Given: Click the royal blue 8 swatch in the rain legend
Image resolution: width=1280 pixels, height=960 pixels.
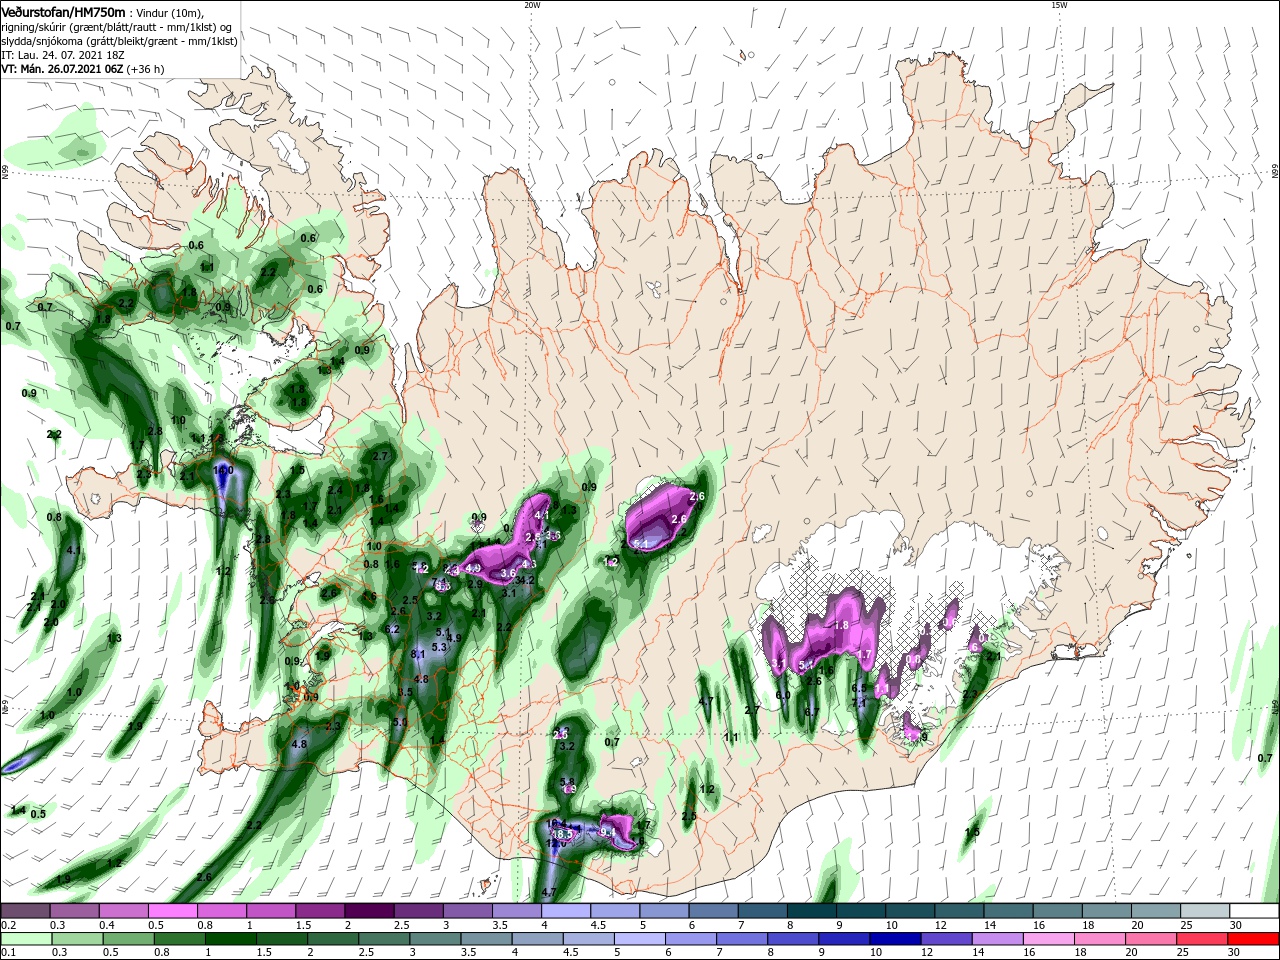Looking at the screenshot, I should pyautogui.click(x=792, y=939).
